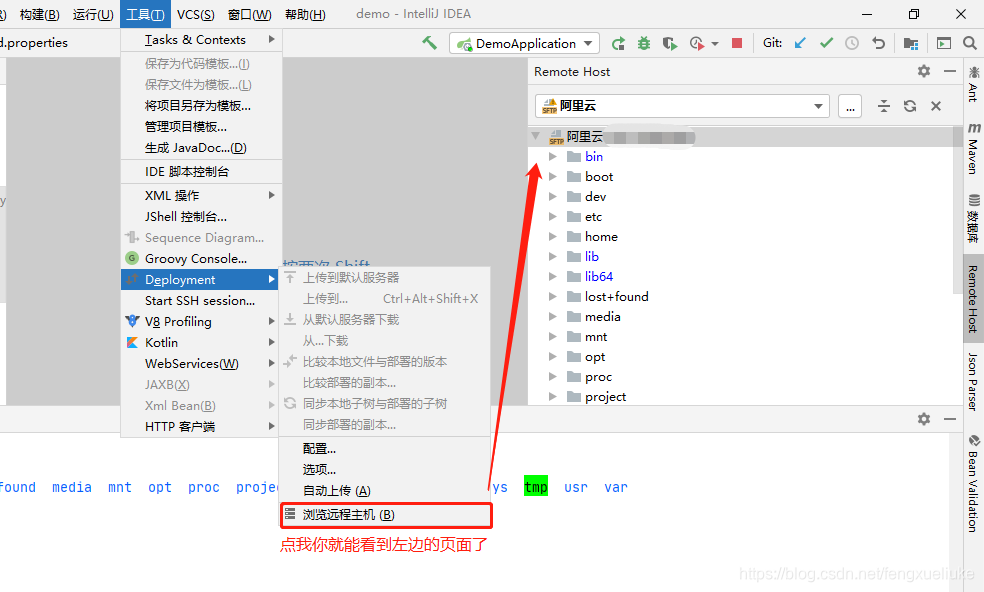This screenshot has width=984, height=592.
Task: Open HTTP 客户端 submenu
Action: 201,426
